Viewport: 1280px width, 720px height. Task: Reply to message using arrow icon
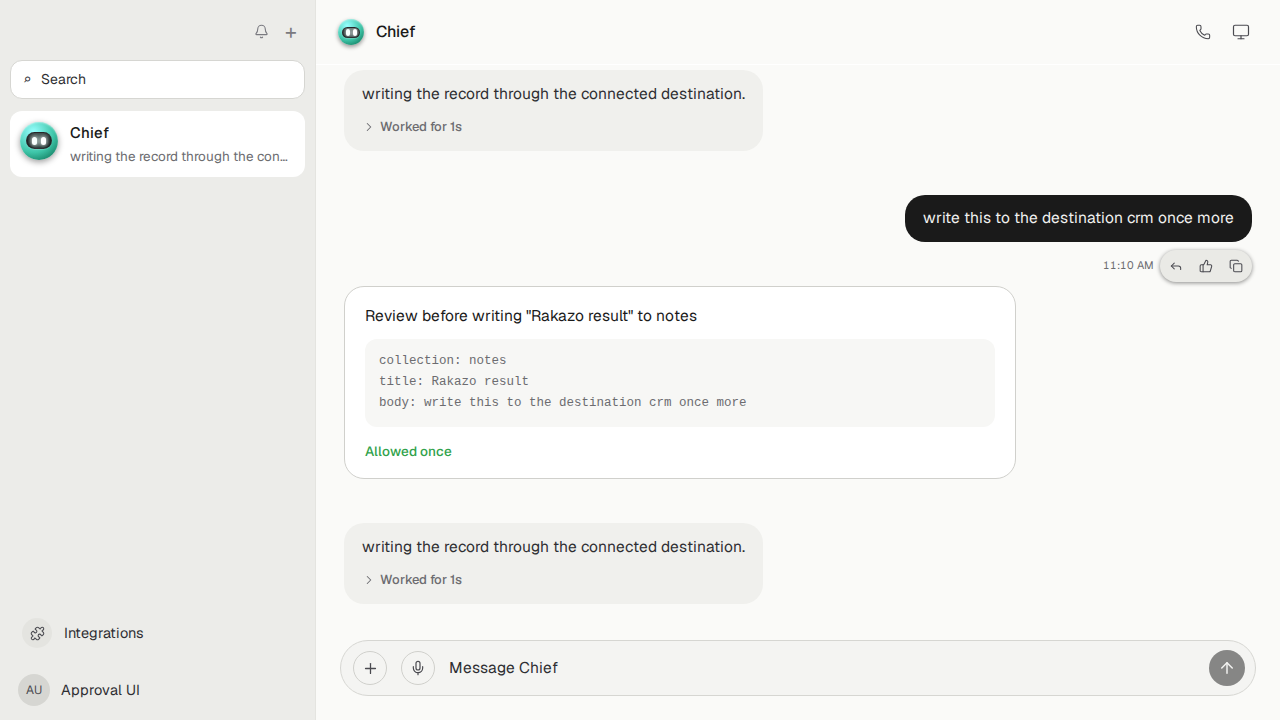pyautogui.click(x=1176, y=266)
